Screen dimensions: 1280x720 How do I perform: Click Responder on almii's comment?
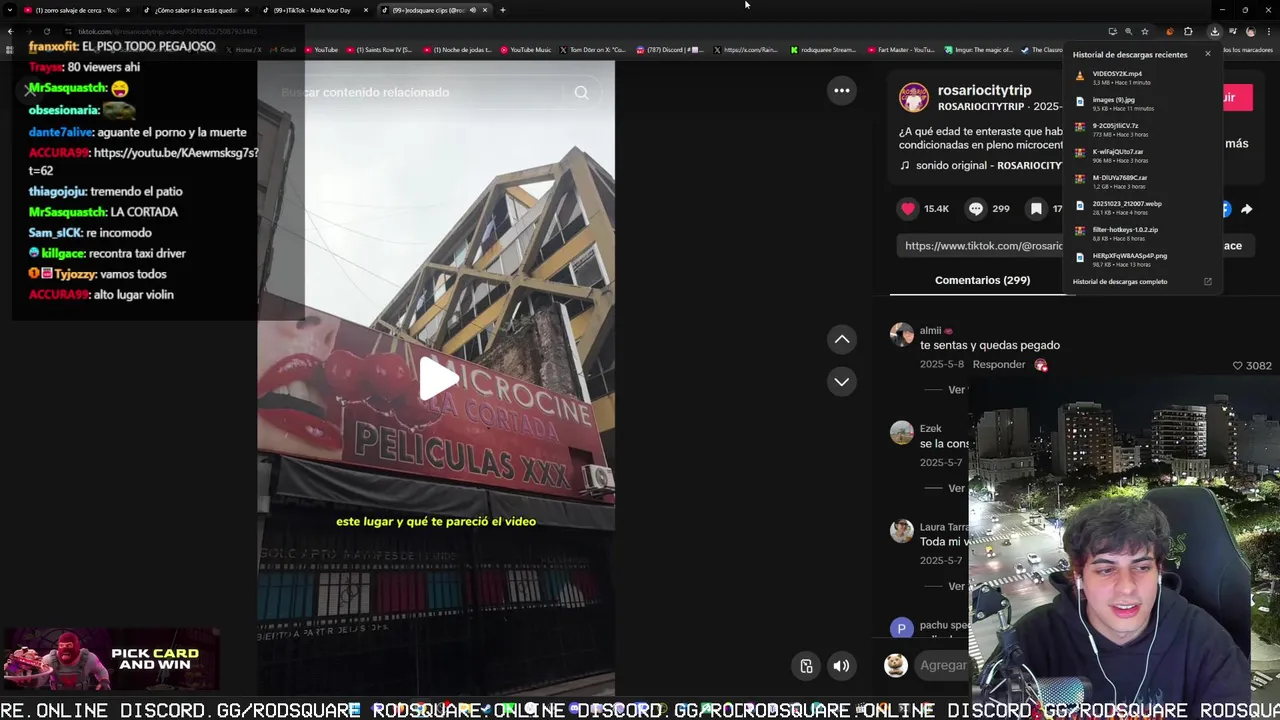(x=999, y=365)
